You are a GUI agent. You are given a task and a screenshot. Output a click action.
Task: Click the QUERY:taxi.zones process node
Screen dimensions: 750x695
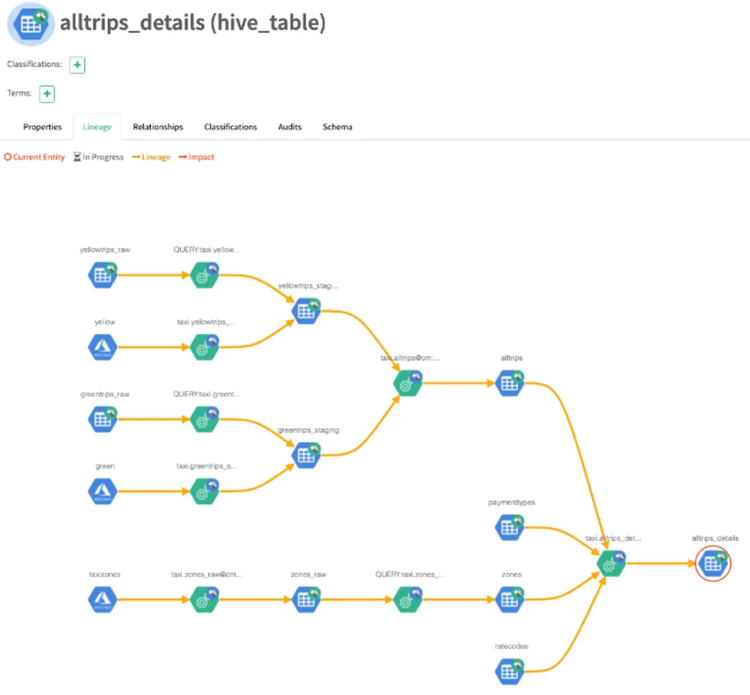point(408,599)
